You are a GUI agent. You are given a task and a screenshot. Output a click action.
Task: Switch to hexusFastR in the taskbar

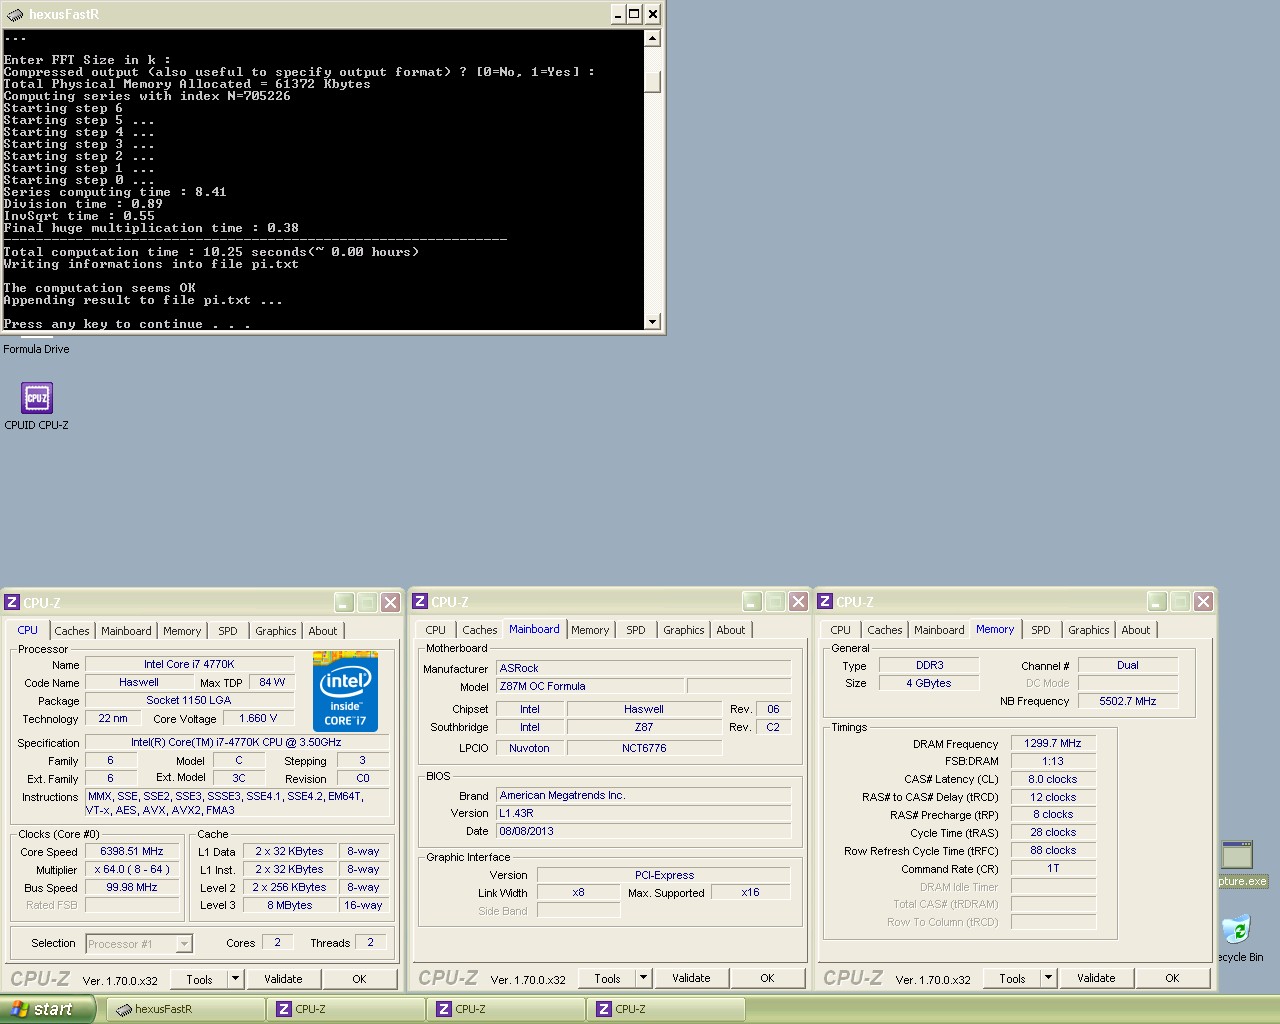tap(184, 1009)
